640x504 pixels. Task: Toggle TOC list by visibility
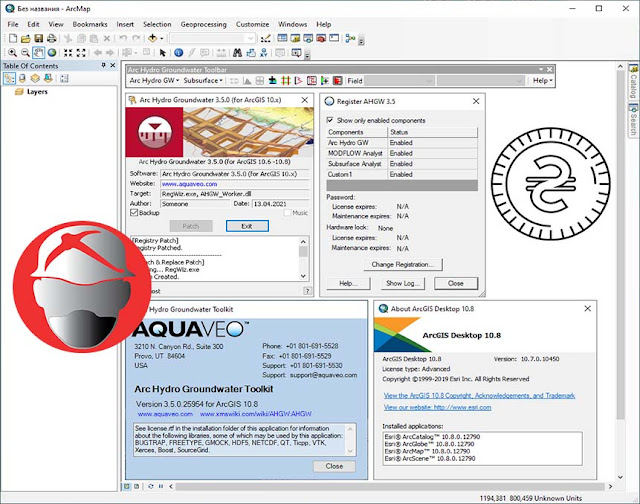point(35,78)
